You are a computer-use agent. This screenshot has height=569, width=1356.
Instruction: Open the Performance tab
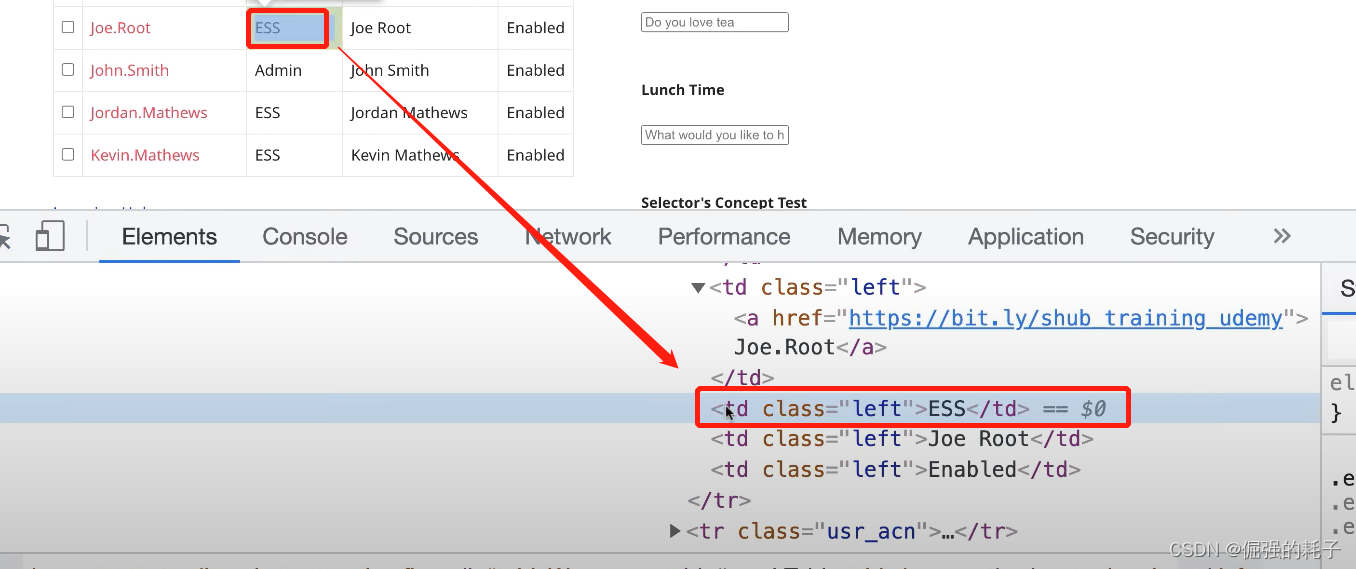(x=724, y=237)
